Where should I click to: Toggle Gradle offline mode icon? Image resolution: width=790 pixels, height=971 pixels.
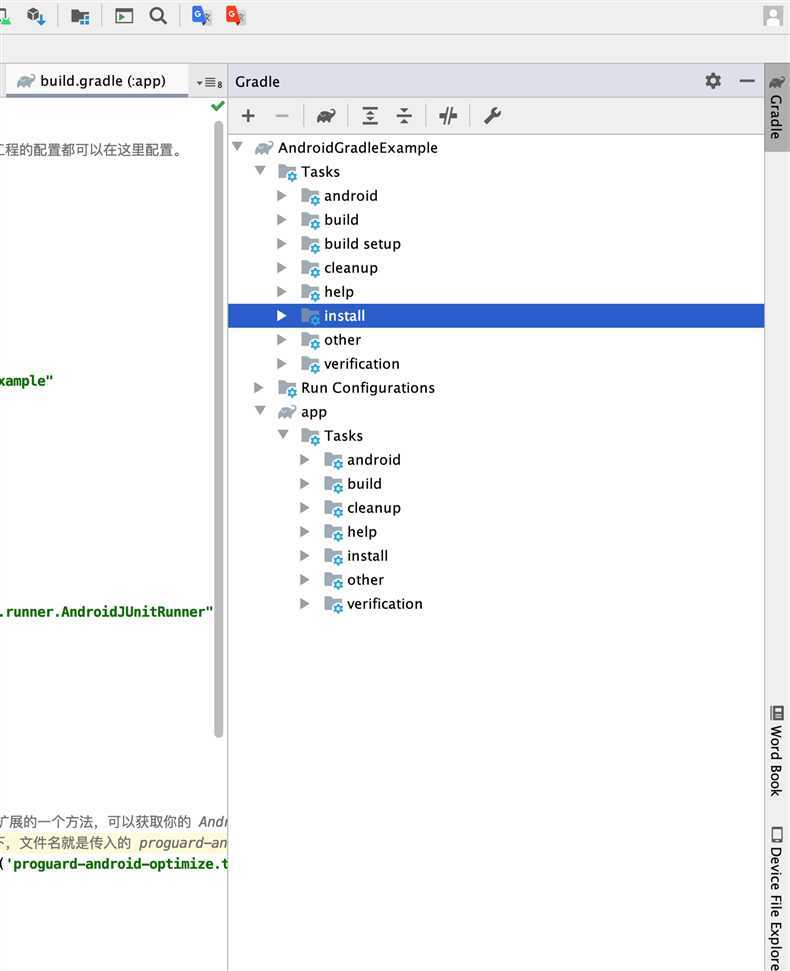click(x=448, y=116)
